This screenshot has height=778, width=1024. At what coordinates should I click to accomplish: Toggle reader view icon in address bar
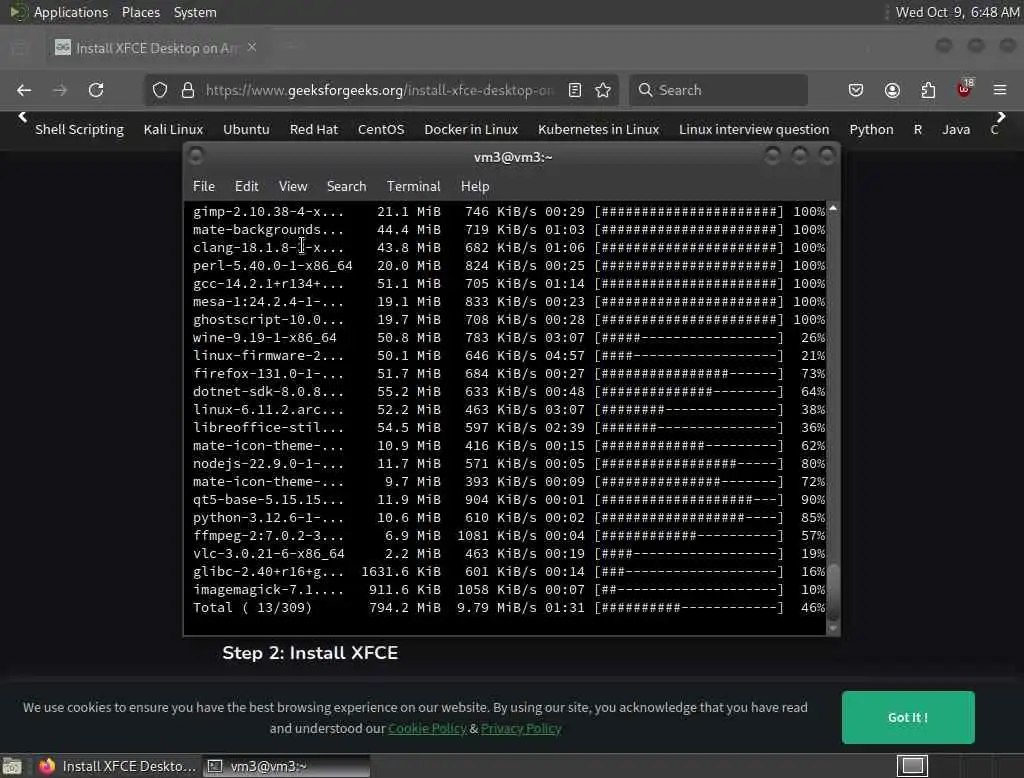point(575,90)
